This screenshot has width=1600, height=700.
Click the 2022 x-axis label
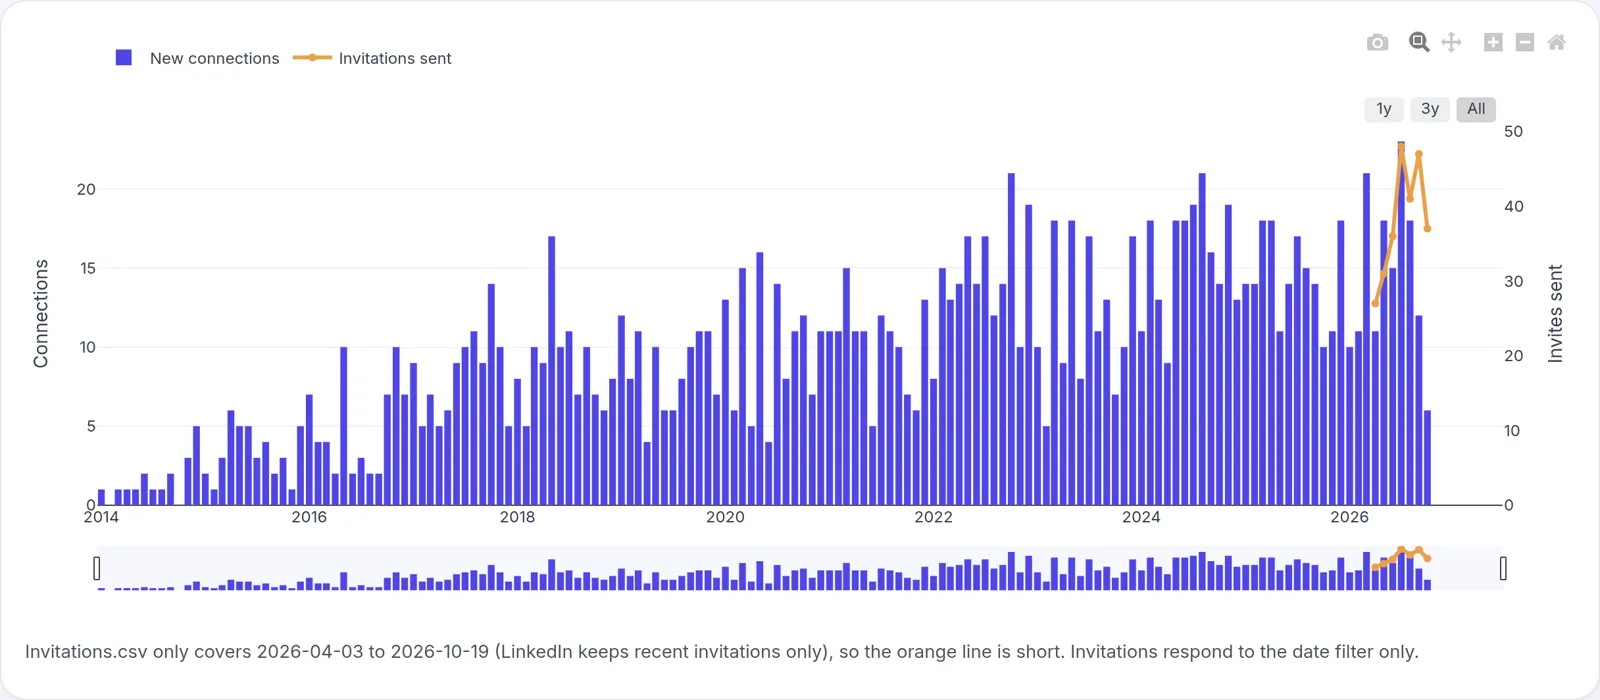[x=933, y=517]
